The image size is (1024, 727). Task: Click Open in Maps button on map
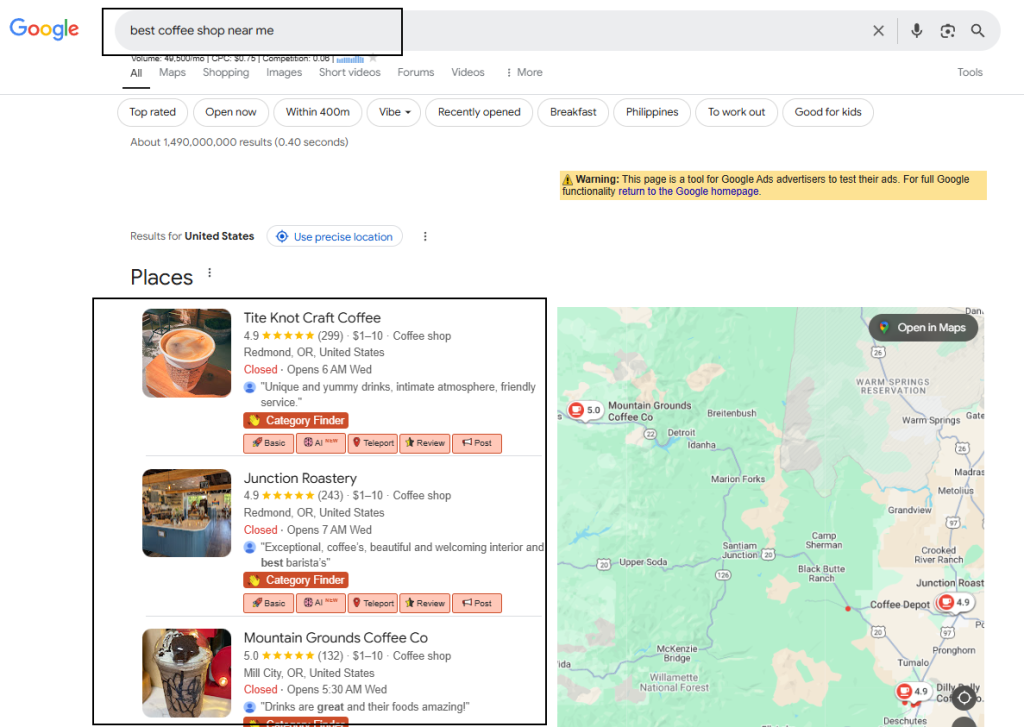tap(923, 328)
